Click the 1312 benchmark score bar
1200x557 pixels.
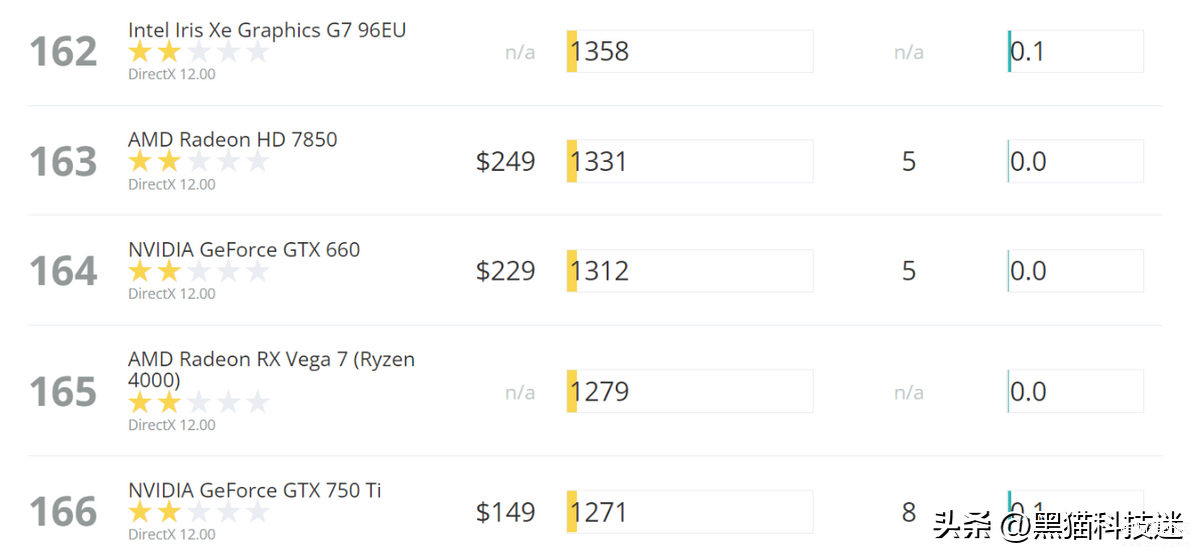tap(690, 271)
